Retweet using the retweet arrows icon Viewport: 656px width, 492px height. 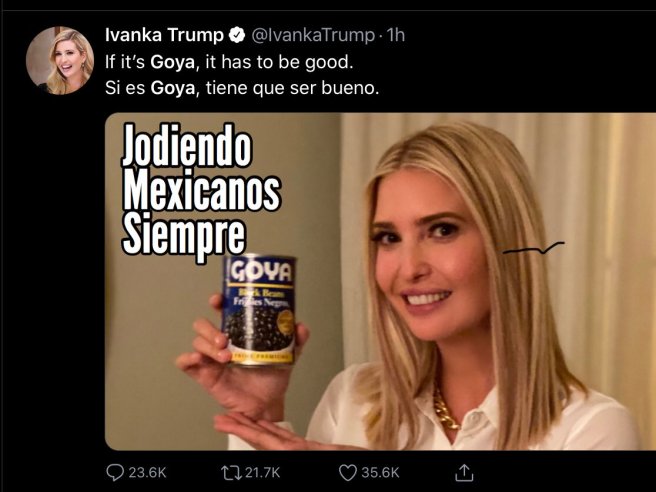[x=231, y=473]
